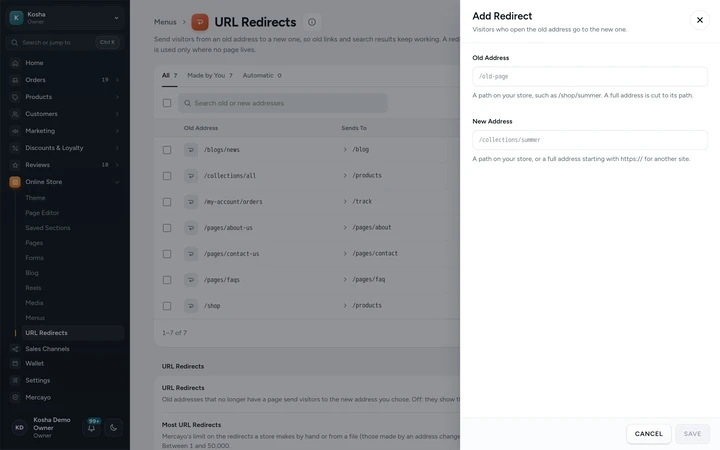Close the Add Redirect panel

(699, 20)
